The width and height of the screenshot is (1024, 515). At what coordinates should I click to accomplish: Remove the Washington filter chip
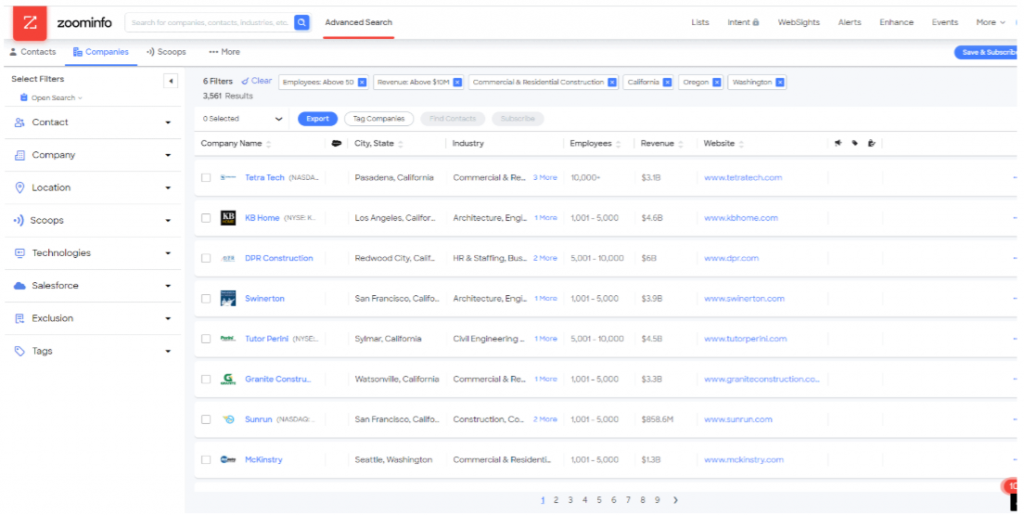click(780, 82)
